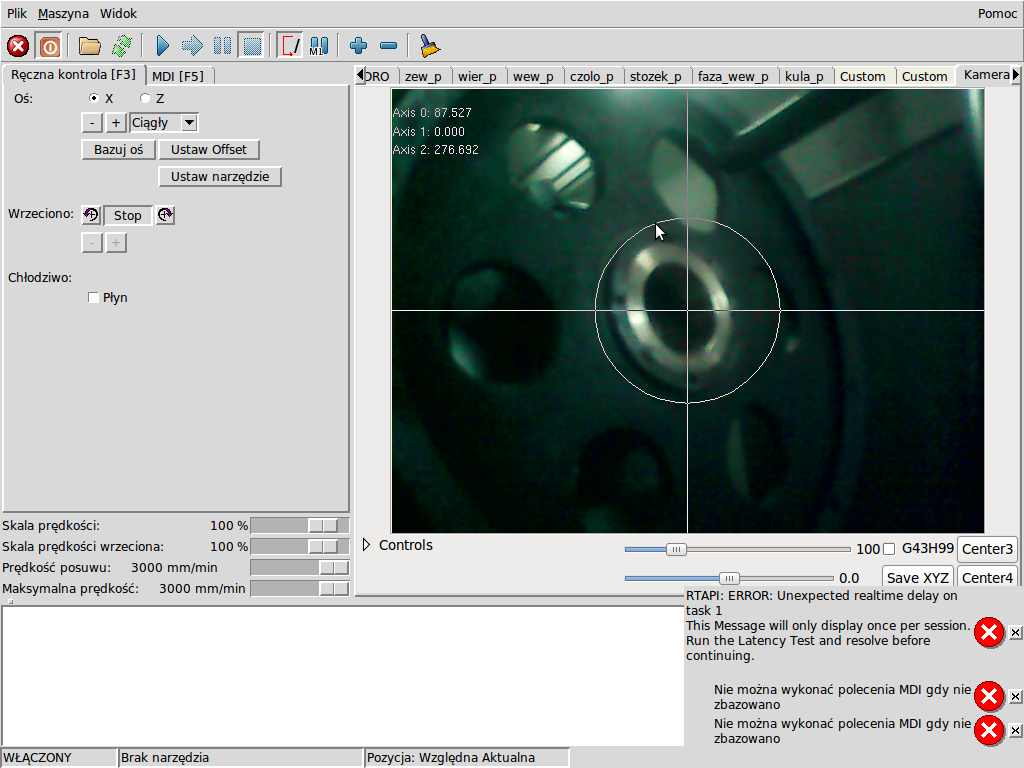Expand the Controls section

tap(366, 545)
